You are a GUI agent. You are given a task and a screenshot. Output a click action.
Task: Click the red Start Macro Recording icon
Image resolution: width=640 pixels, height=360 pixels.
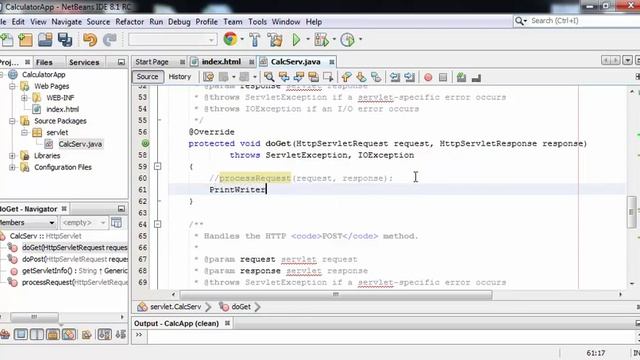[x=428, y=77]
